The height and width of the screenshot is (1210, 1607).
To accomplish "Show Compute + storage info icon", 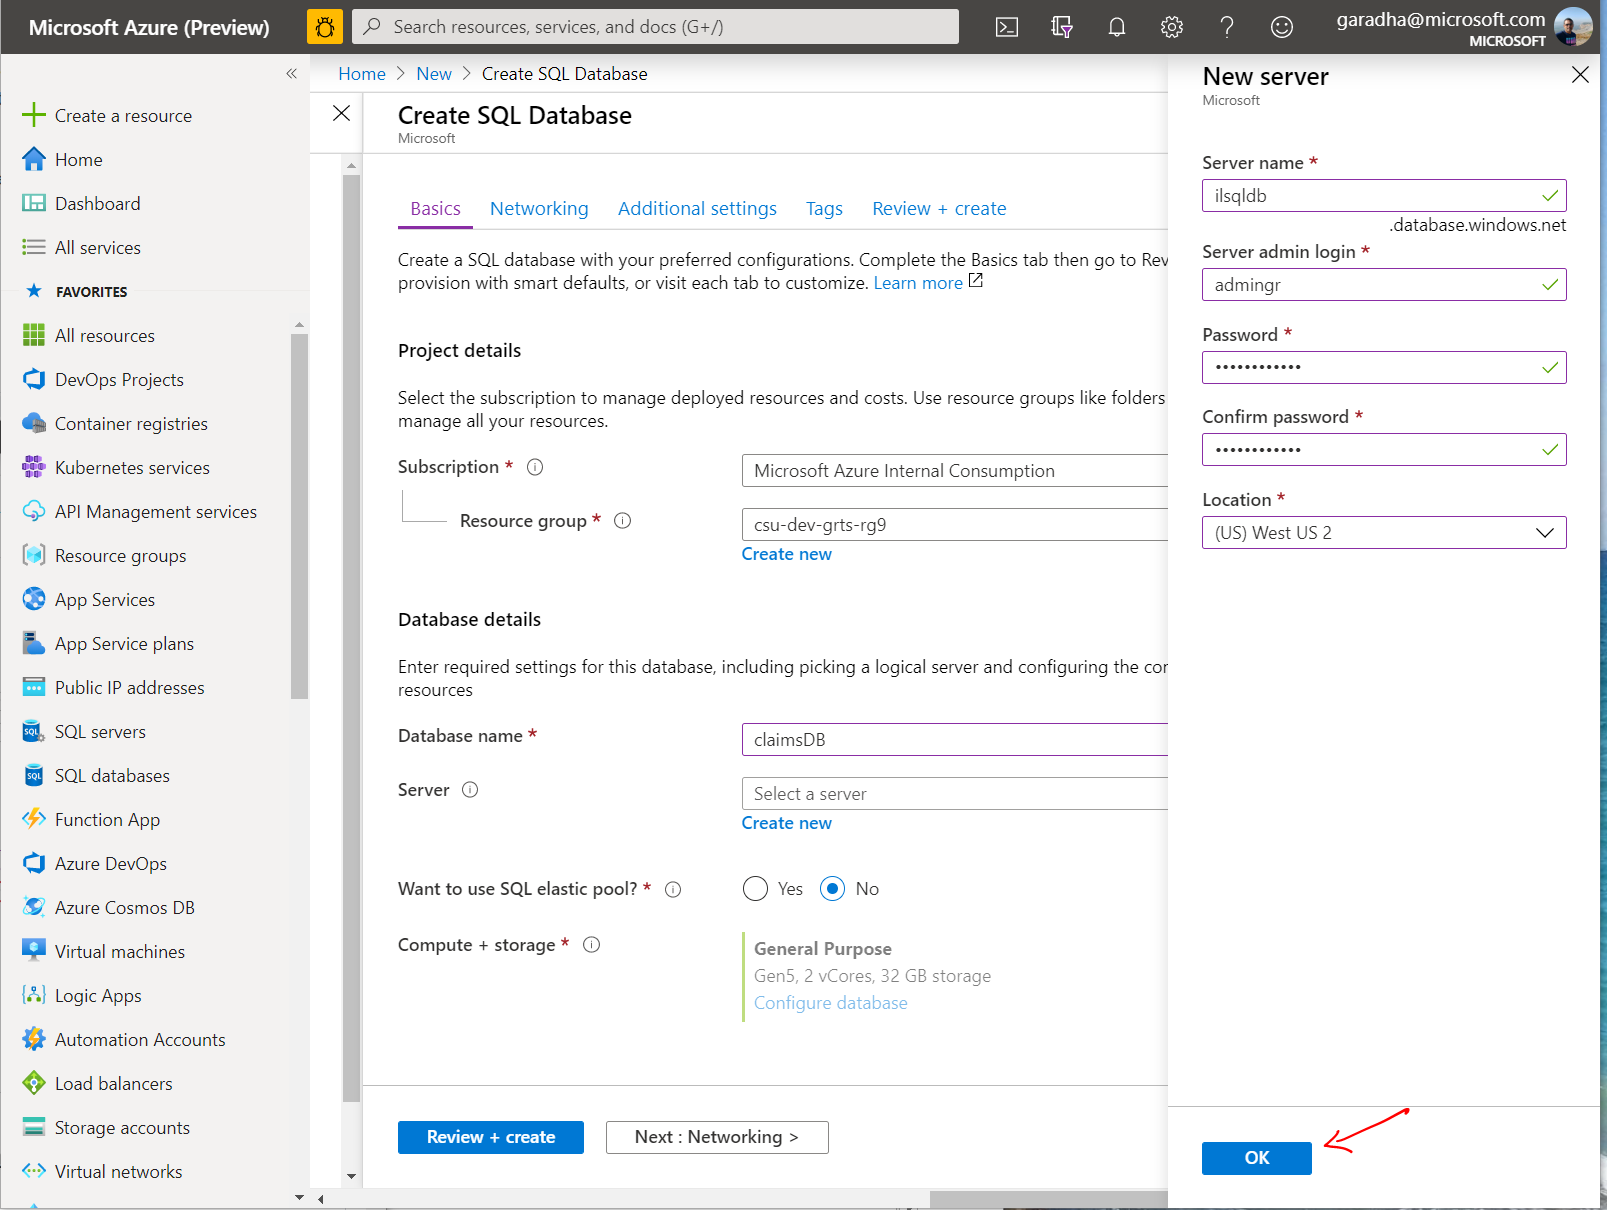I will (591, 945).
